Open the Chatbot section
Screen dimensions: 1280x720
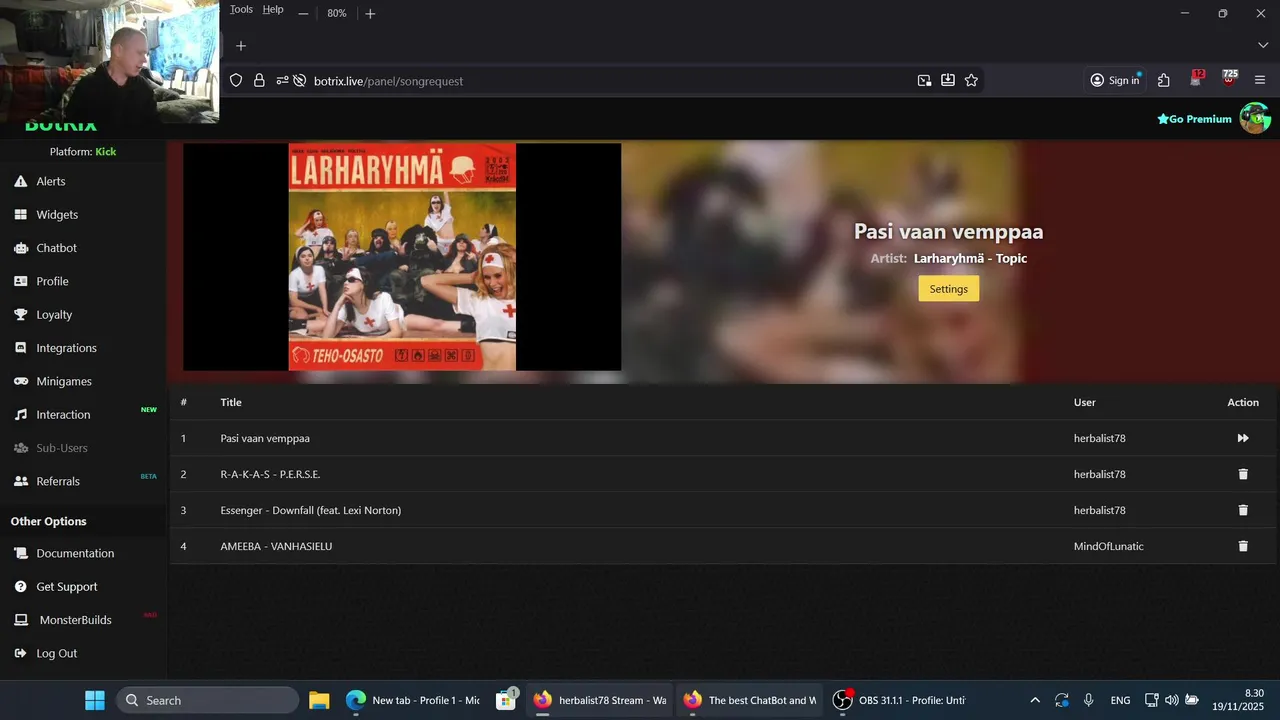[56, 248]
